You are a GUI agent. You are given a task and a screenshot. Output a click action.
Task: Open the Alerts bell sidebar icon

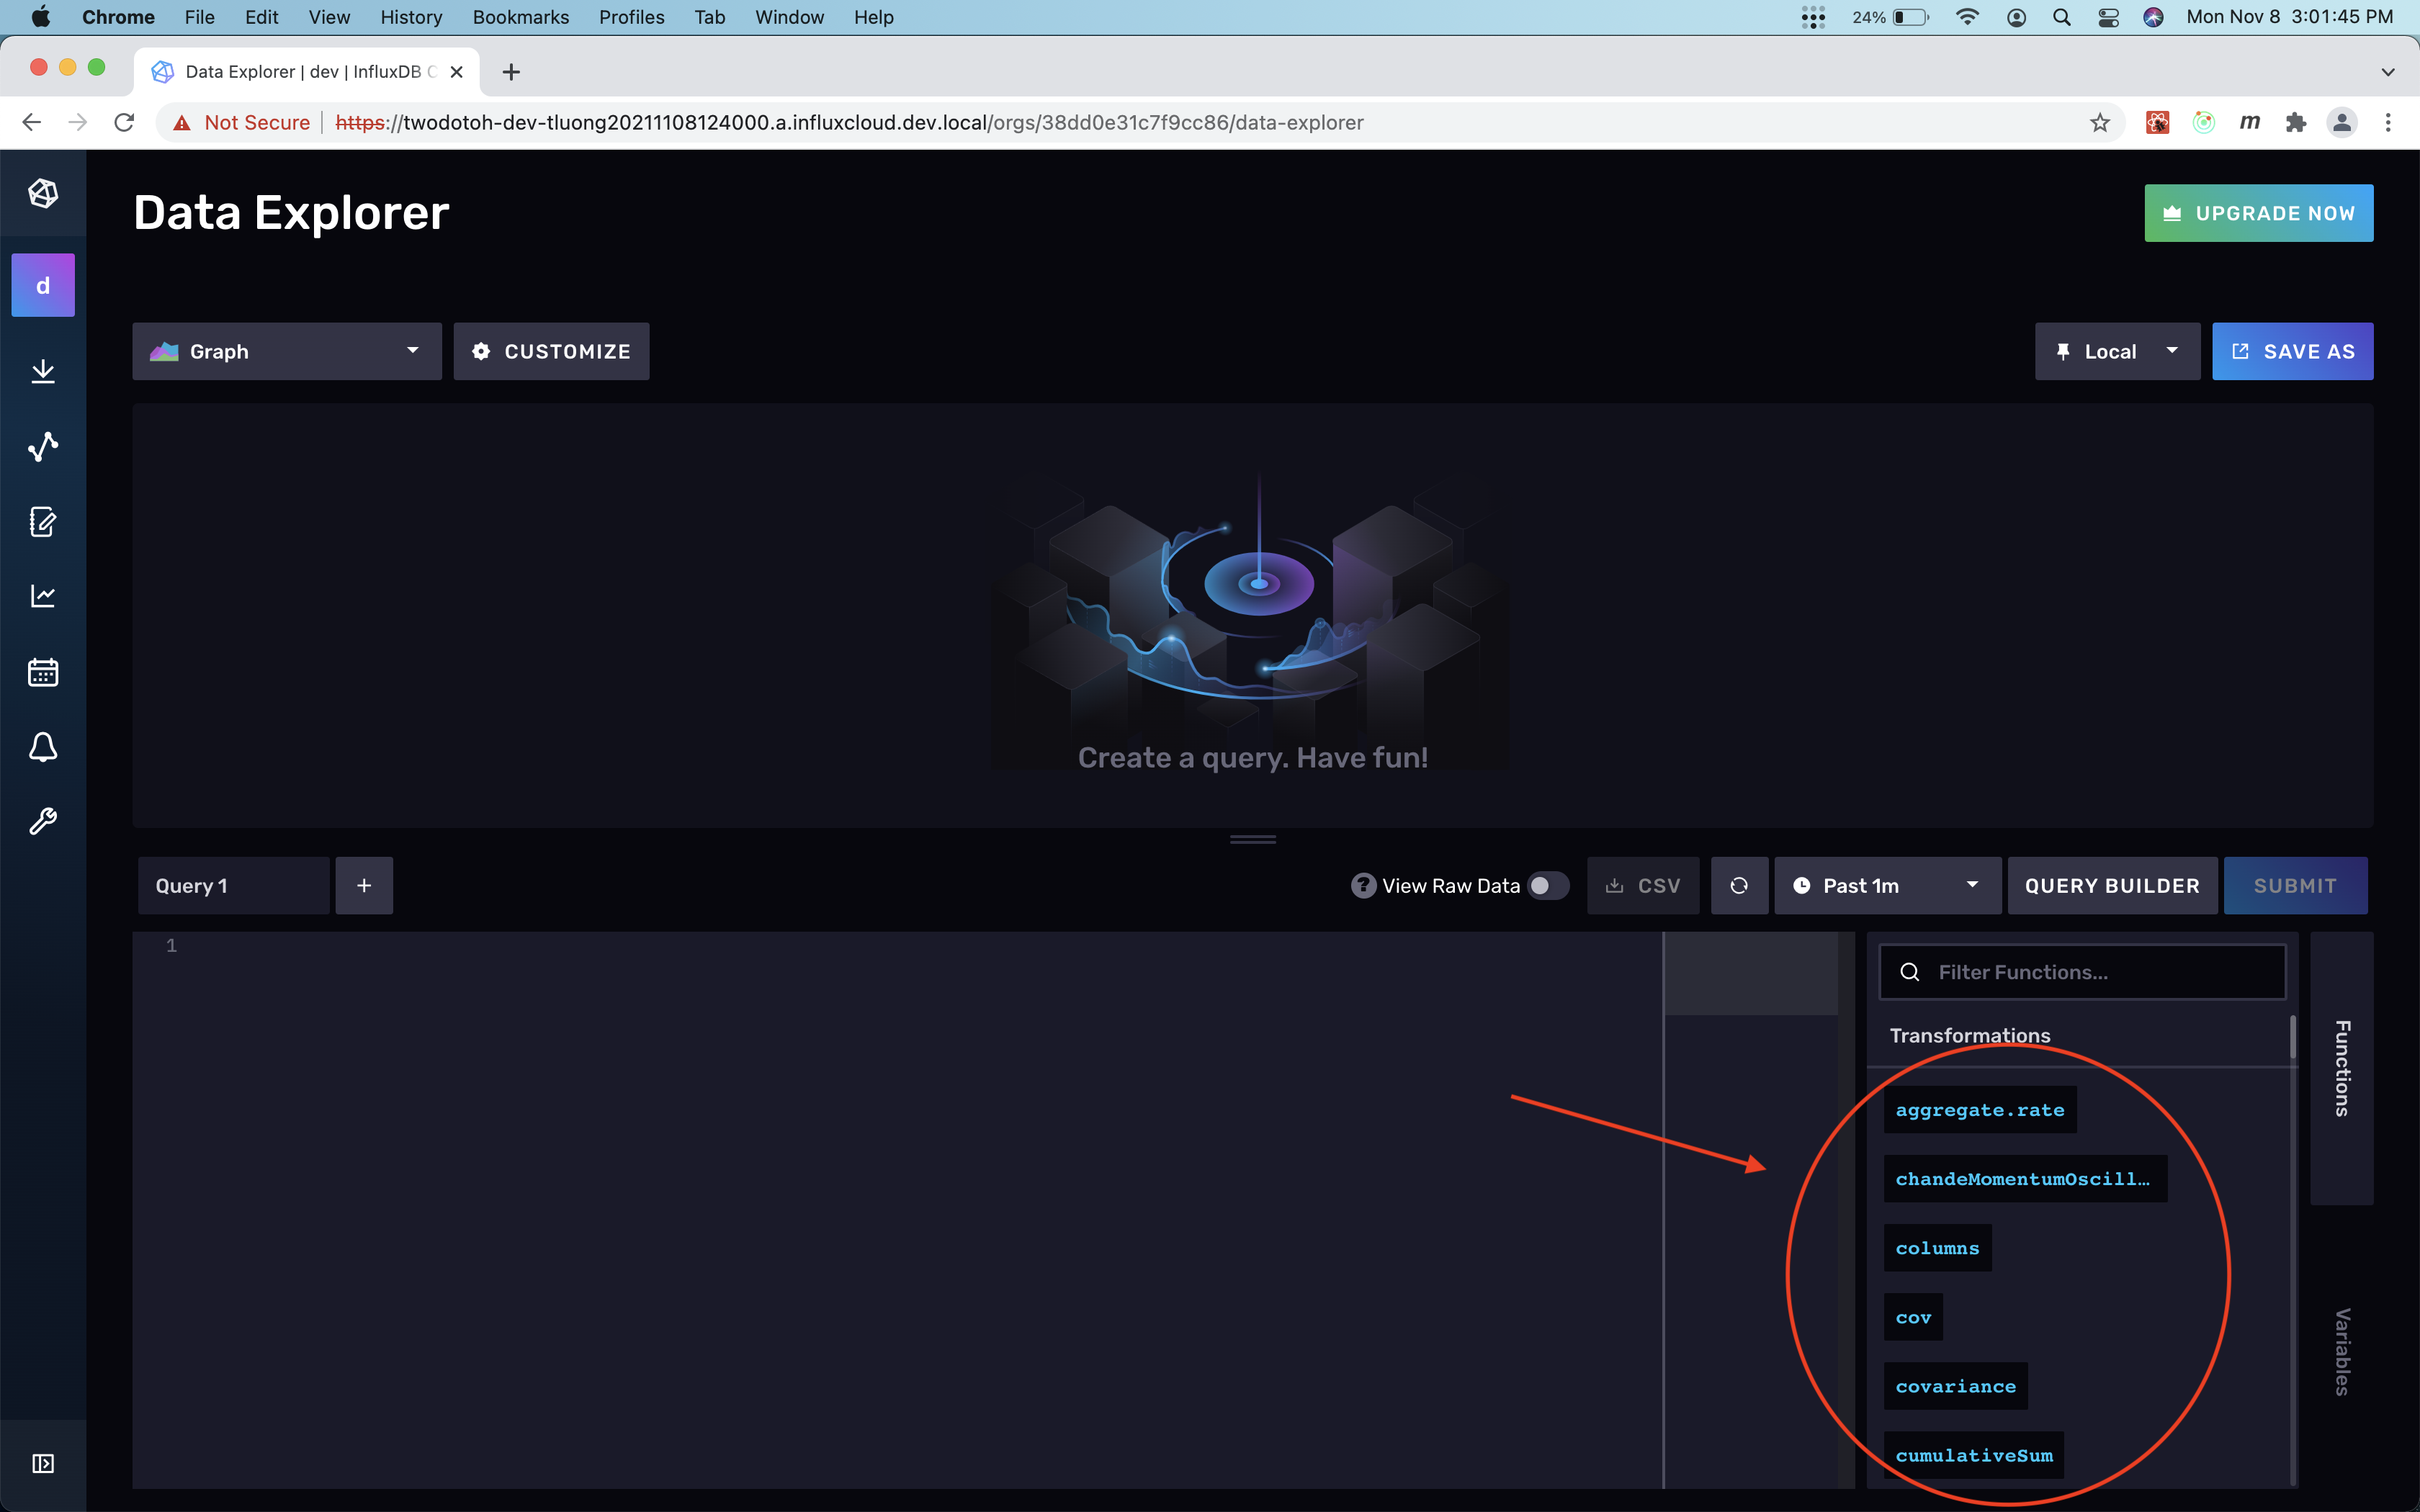[x=43, y=747]
